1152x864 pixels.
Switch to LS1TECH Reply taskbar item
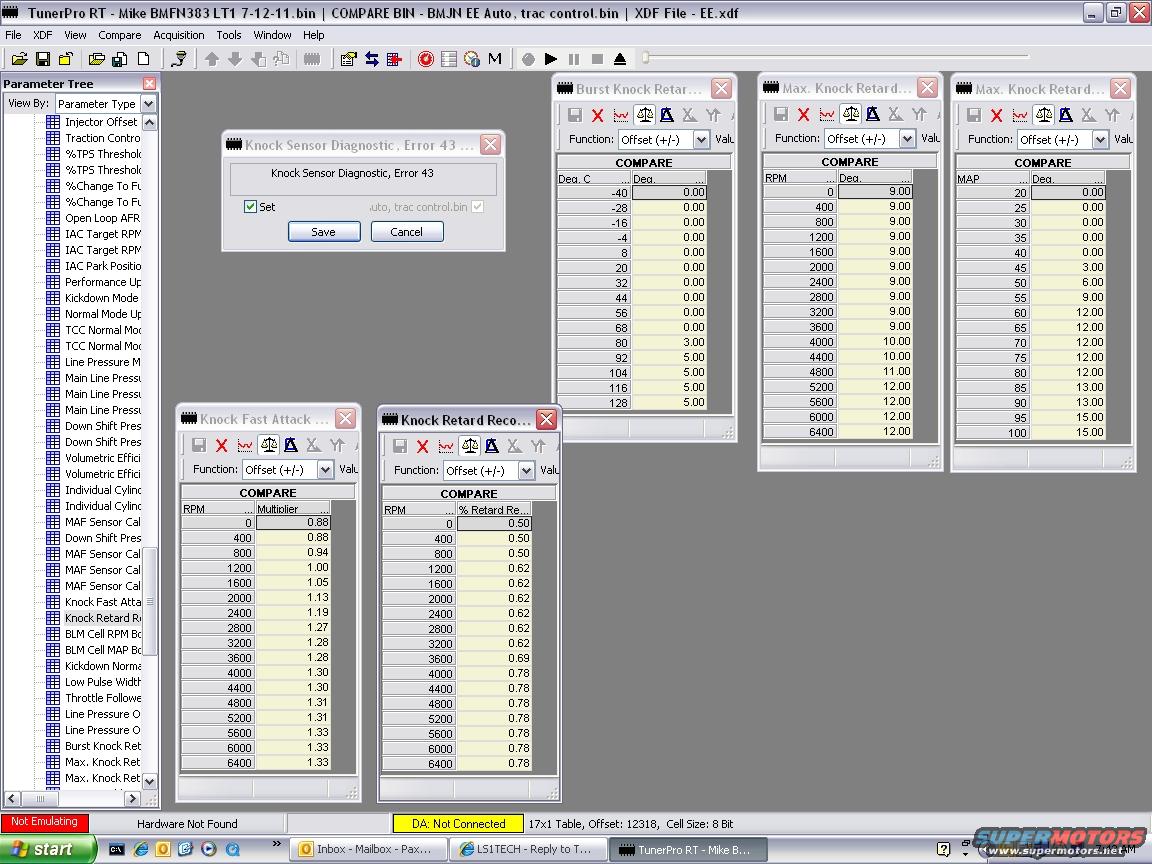point(528,849)
